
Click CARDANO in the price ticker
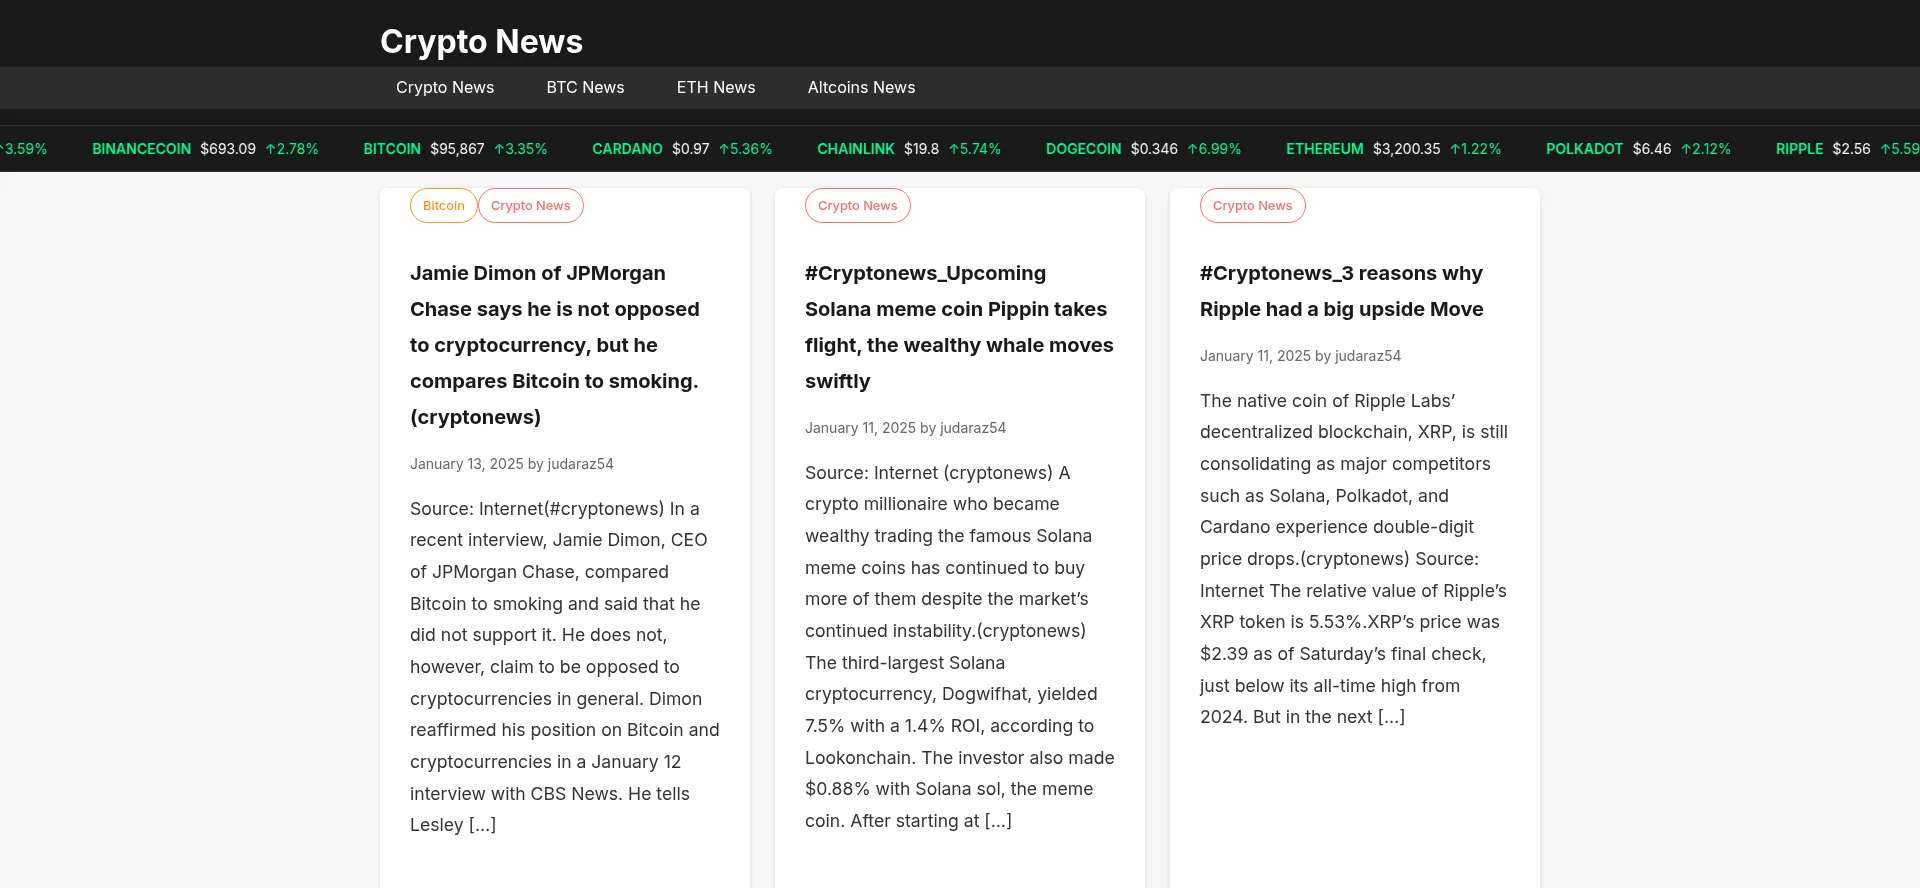[x=627, y=149]
